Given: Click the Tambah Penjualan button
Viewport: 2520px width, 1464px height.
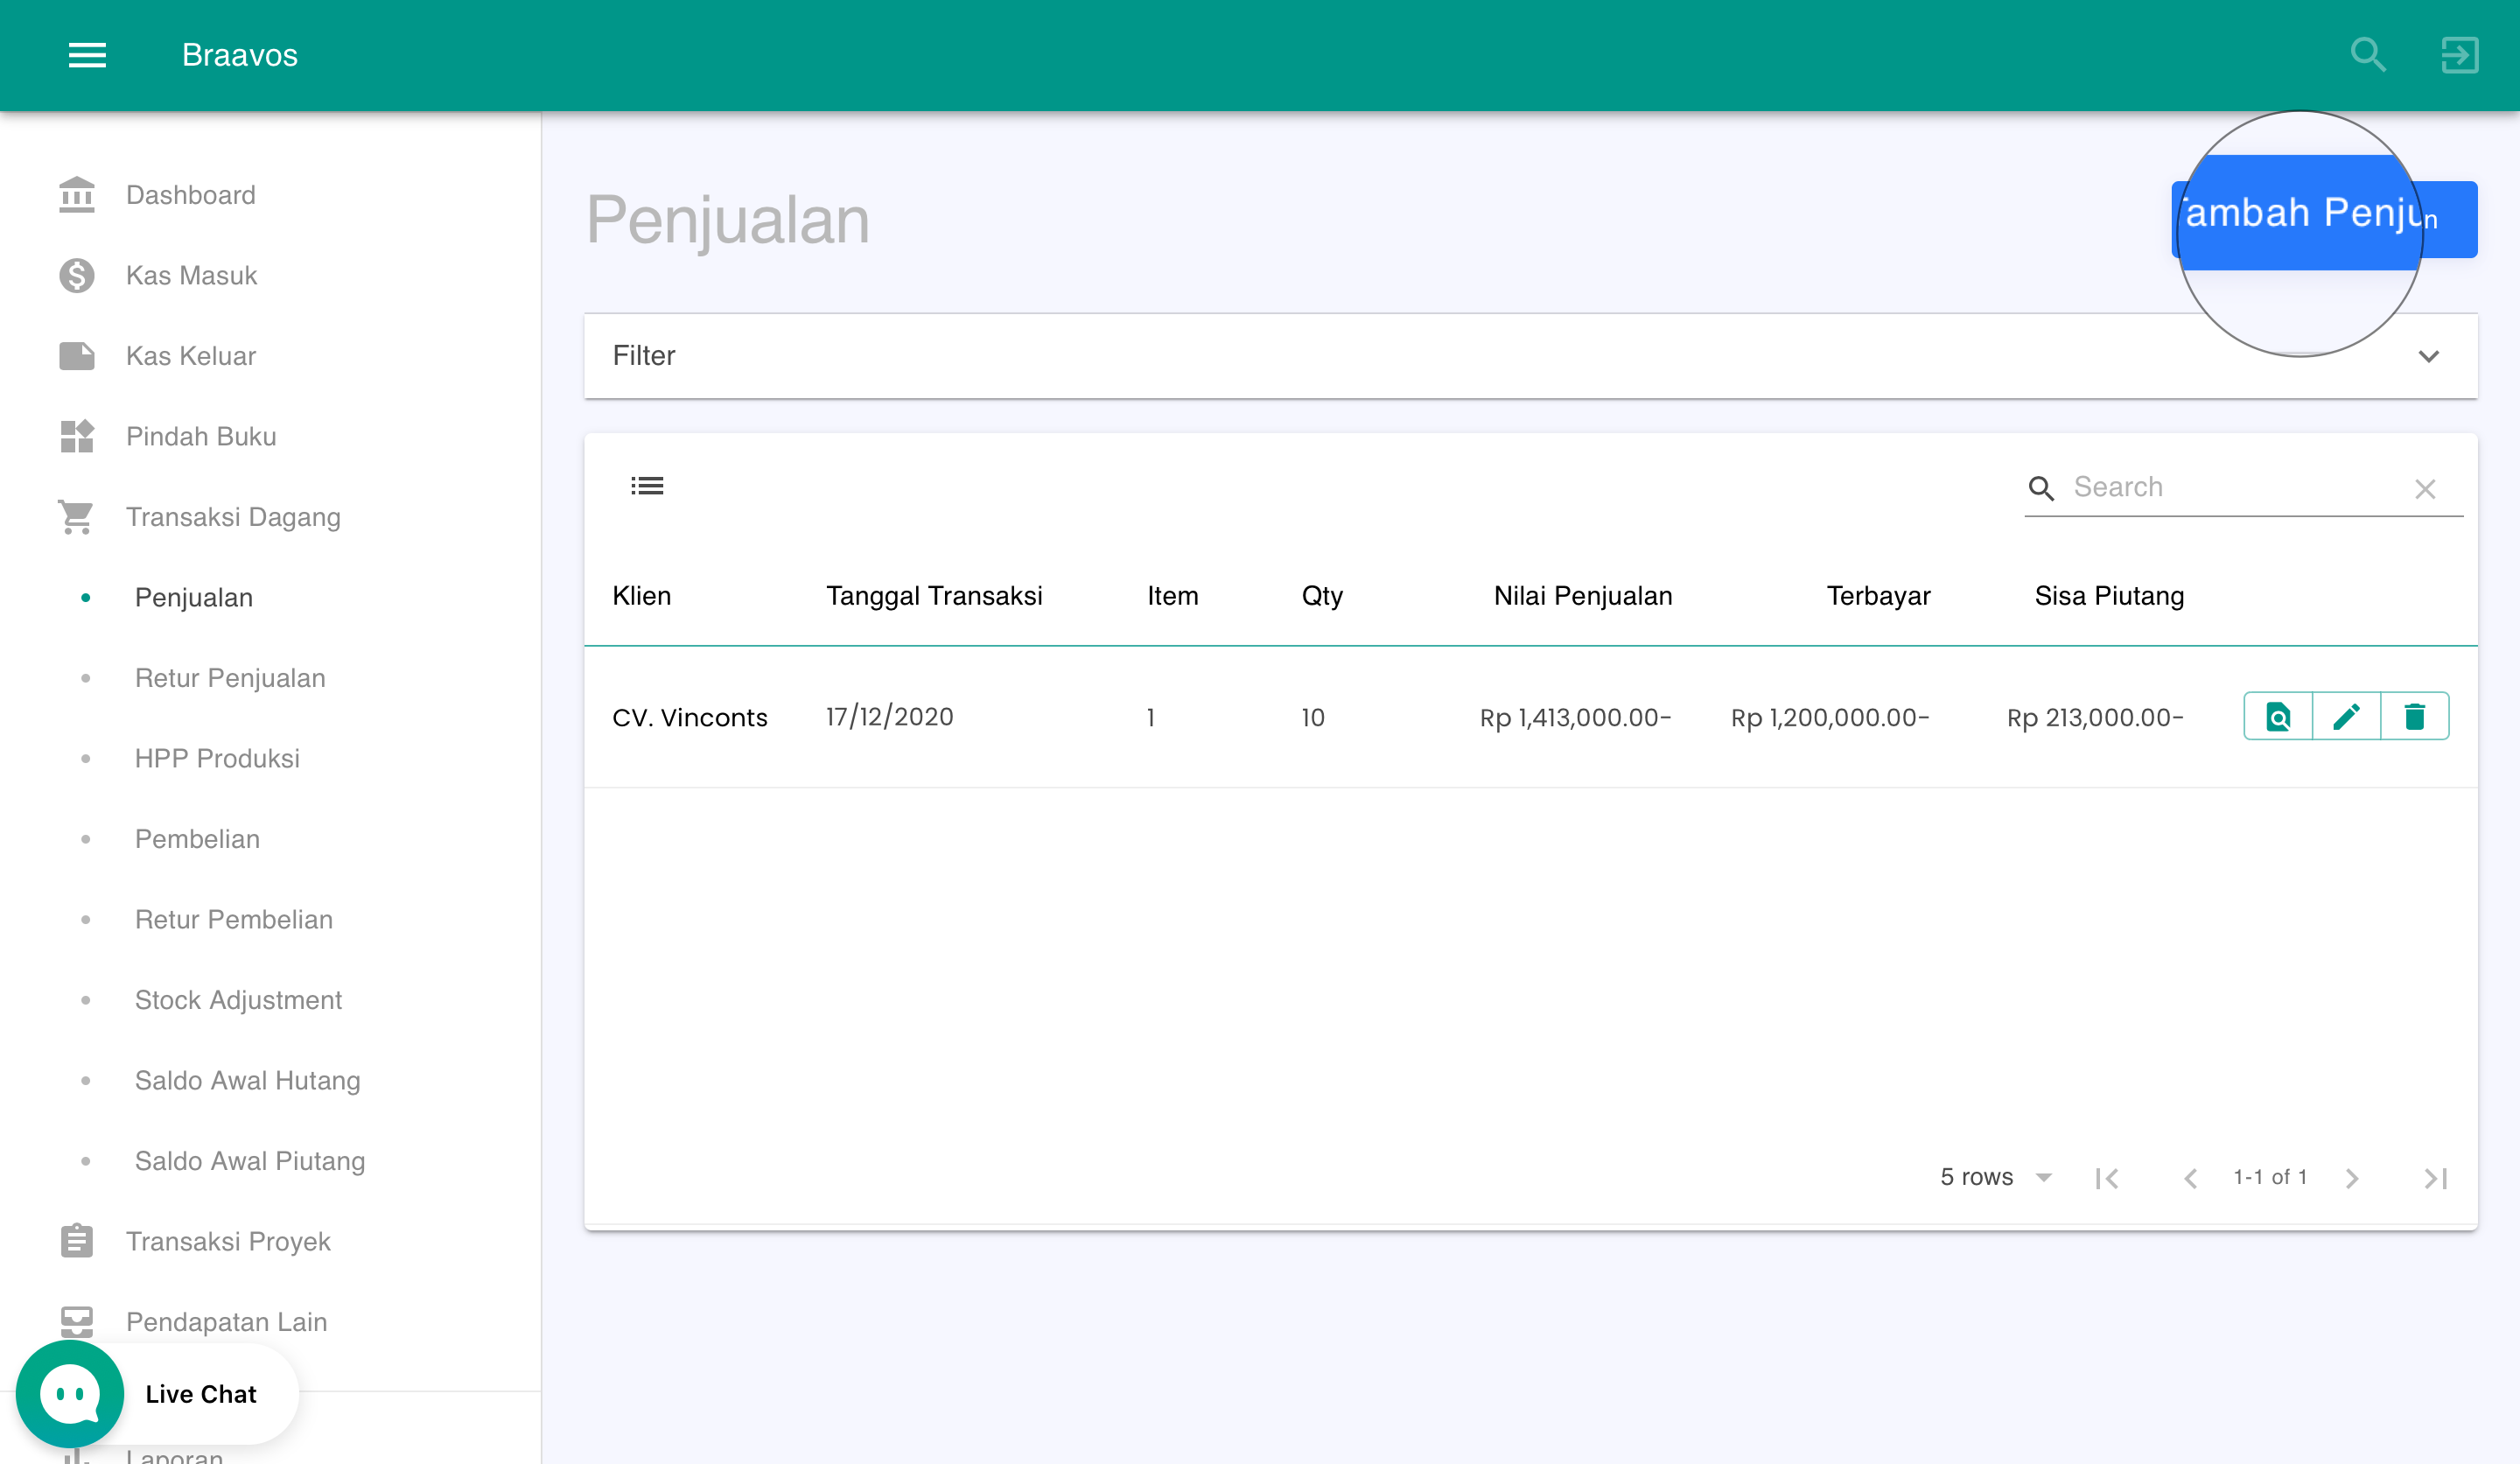Looking at the screenshot, I should tap(2324, 219).
